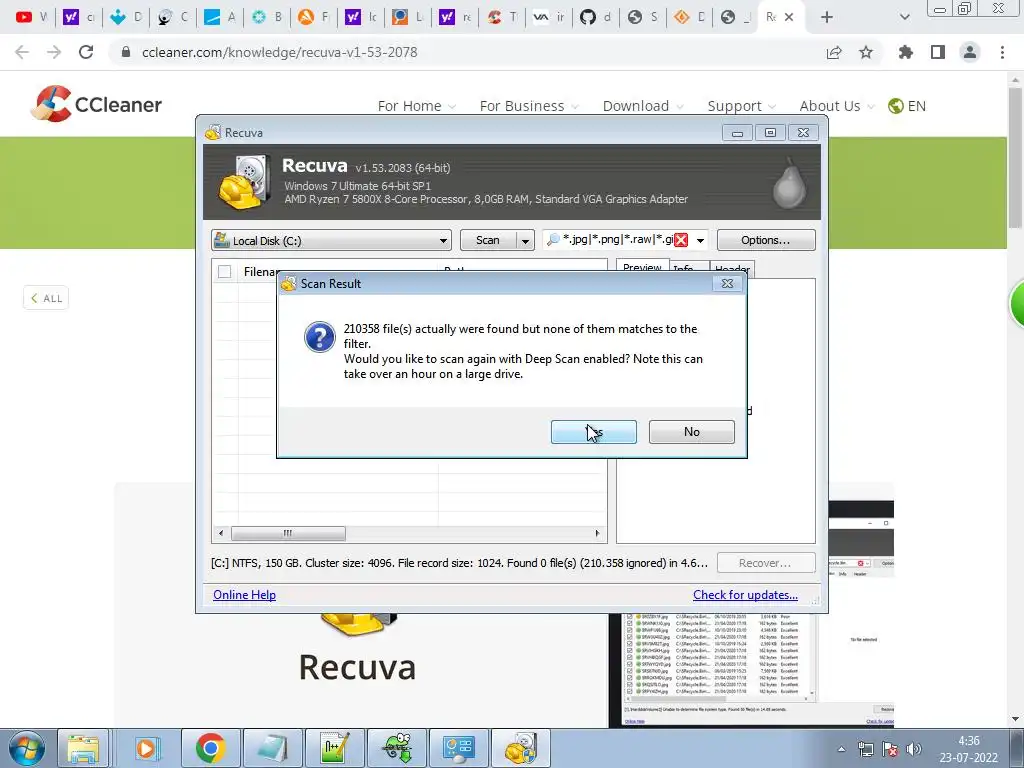Clear the file filter with red X

pyautogui.click(x=680, y=240)
